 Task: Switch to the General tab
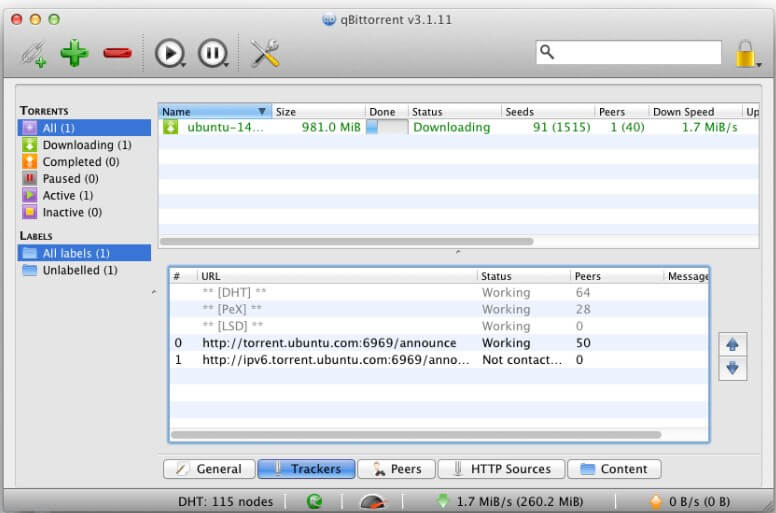pos(209,468)
